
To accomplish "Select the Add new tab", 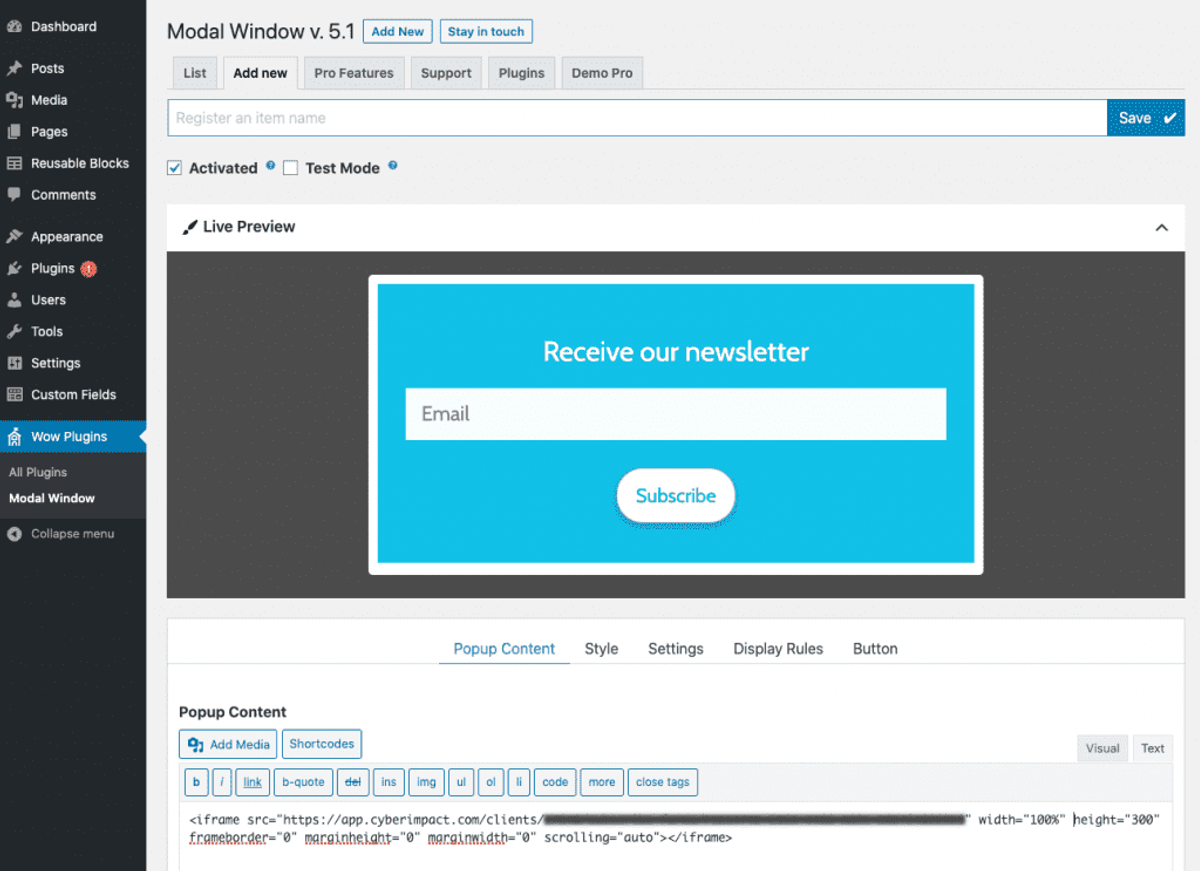I will pos(260,73).
